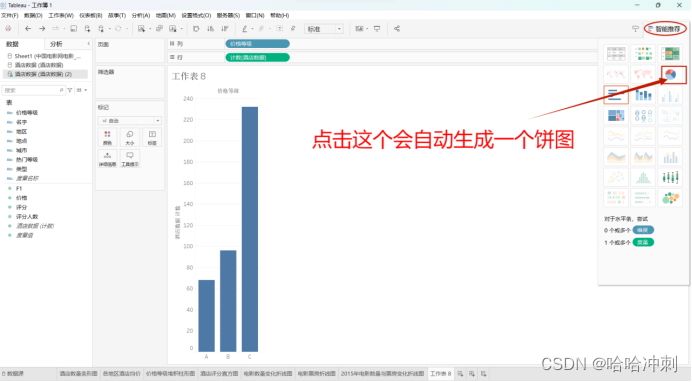Image resolution: width=692 pixels, height=382 pixels.
Task: Open the 文件(F) menu
Action: pyautogui.click(x=9, y=15)
